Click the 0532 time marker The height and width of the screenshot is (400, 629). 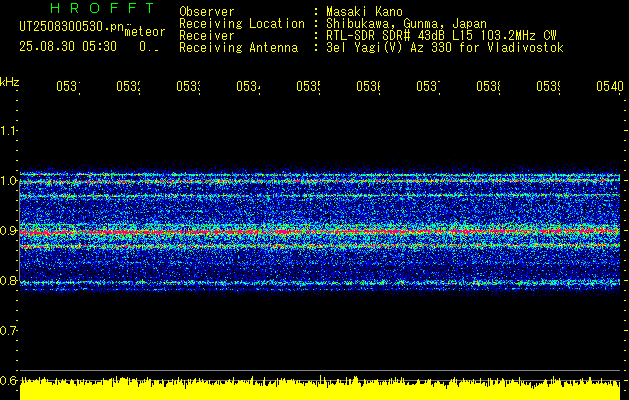[x=128, y=86]
